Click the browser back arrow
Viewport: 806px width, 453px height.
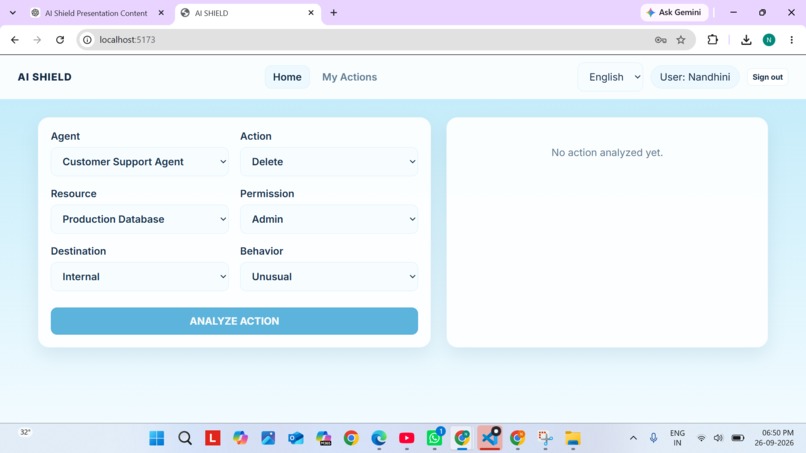pyautogui.click(x=14, y=40)
